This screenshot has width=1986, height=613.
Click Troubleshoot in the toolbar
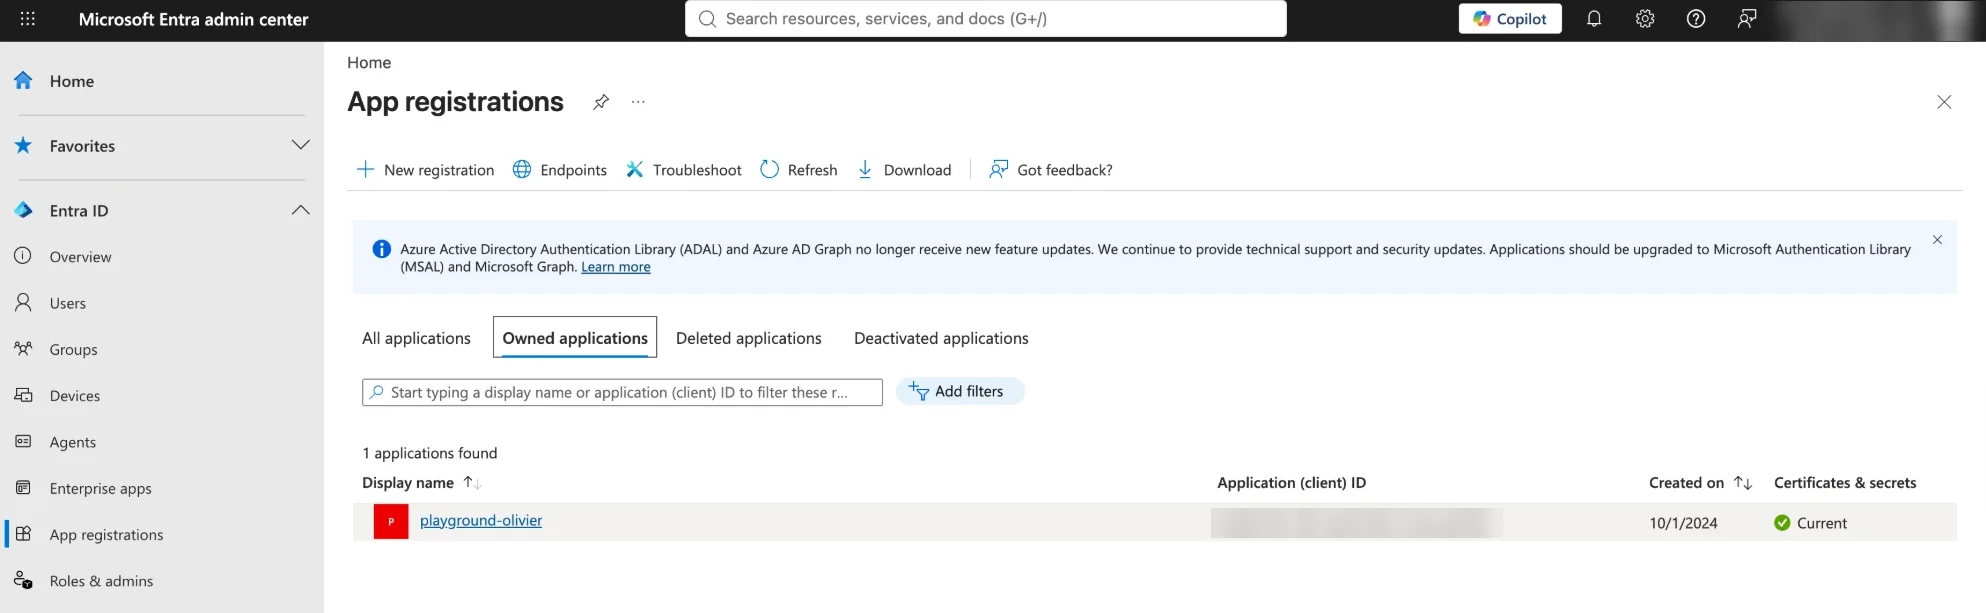point(684,170)
